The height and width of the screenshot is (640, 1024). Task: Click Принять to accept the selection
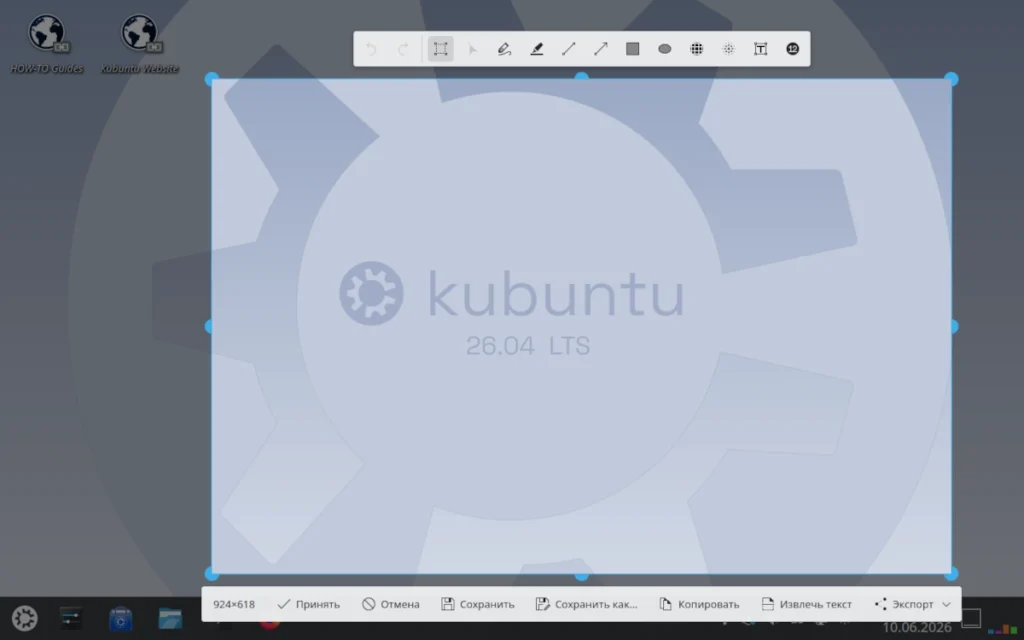(309, 604)
